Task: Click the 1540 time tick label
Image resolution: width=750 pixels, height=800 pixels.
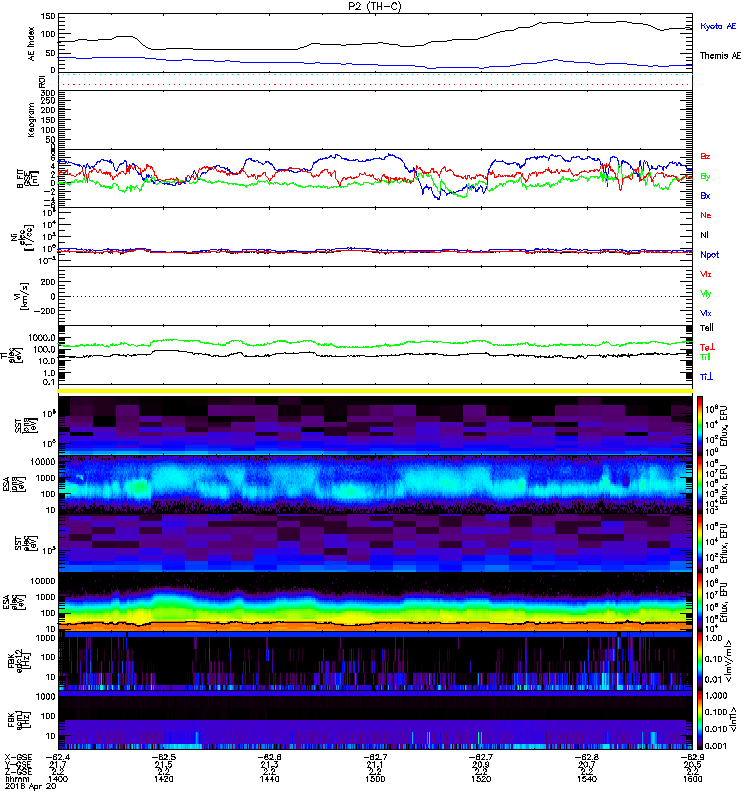Action: [x=587, y=779]
